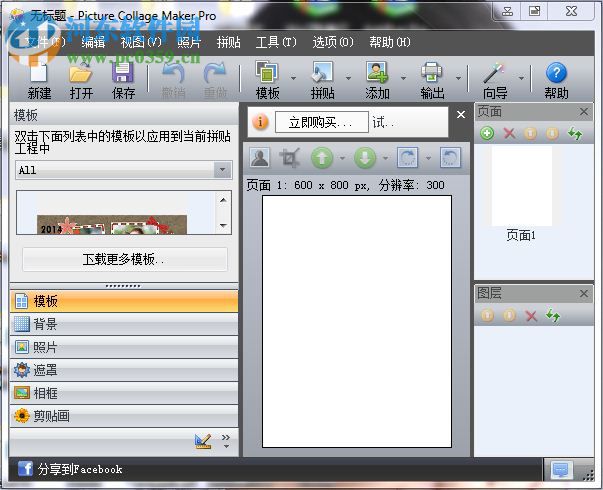Switch to the 遮罩 sidebar tab

pos(124,370)
